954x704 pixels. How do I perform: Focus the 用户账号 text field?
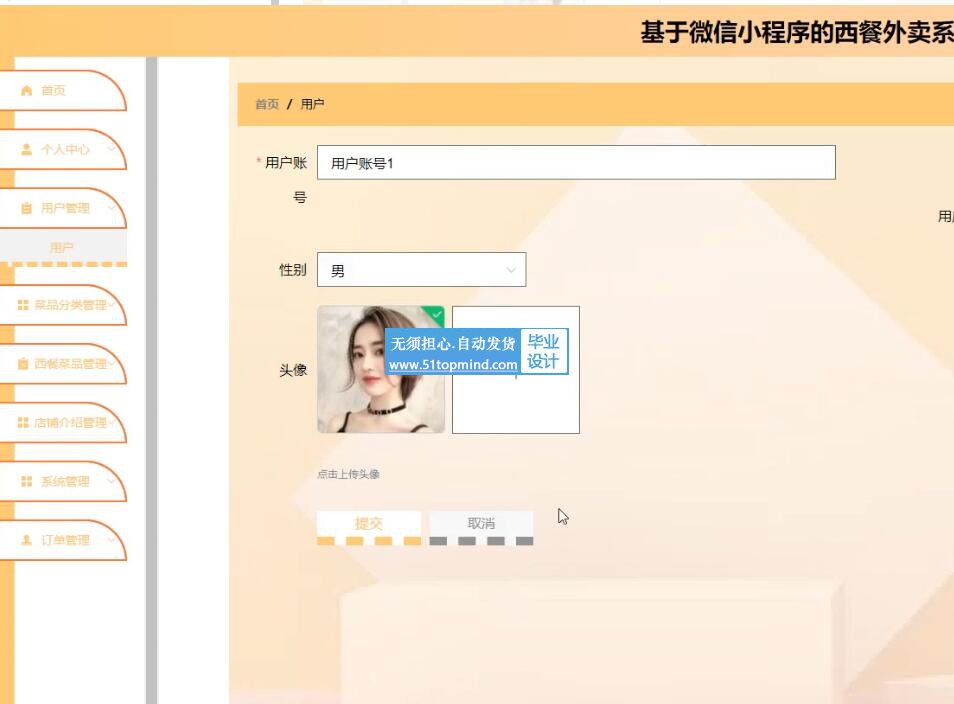(575, 163)
